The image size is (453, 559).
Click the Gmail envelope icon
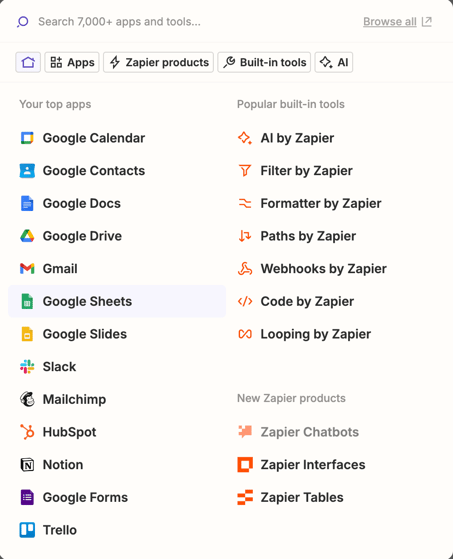[27, 268]
